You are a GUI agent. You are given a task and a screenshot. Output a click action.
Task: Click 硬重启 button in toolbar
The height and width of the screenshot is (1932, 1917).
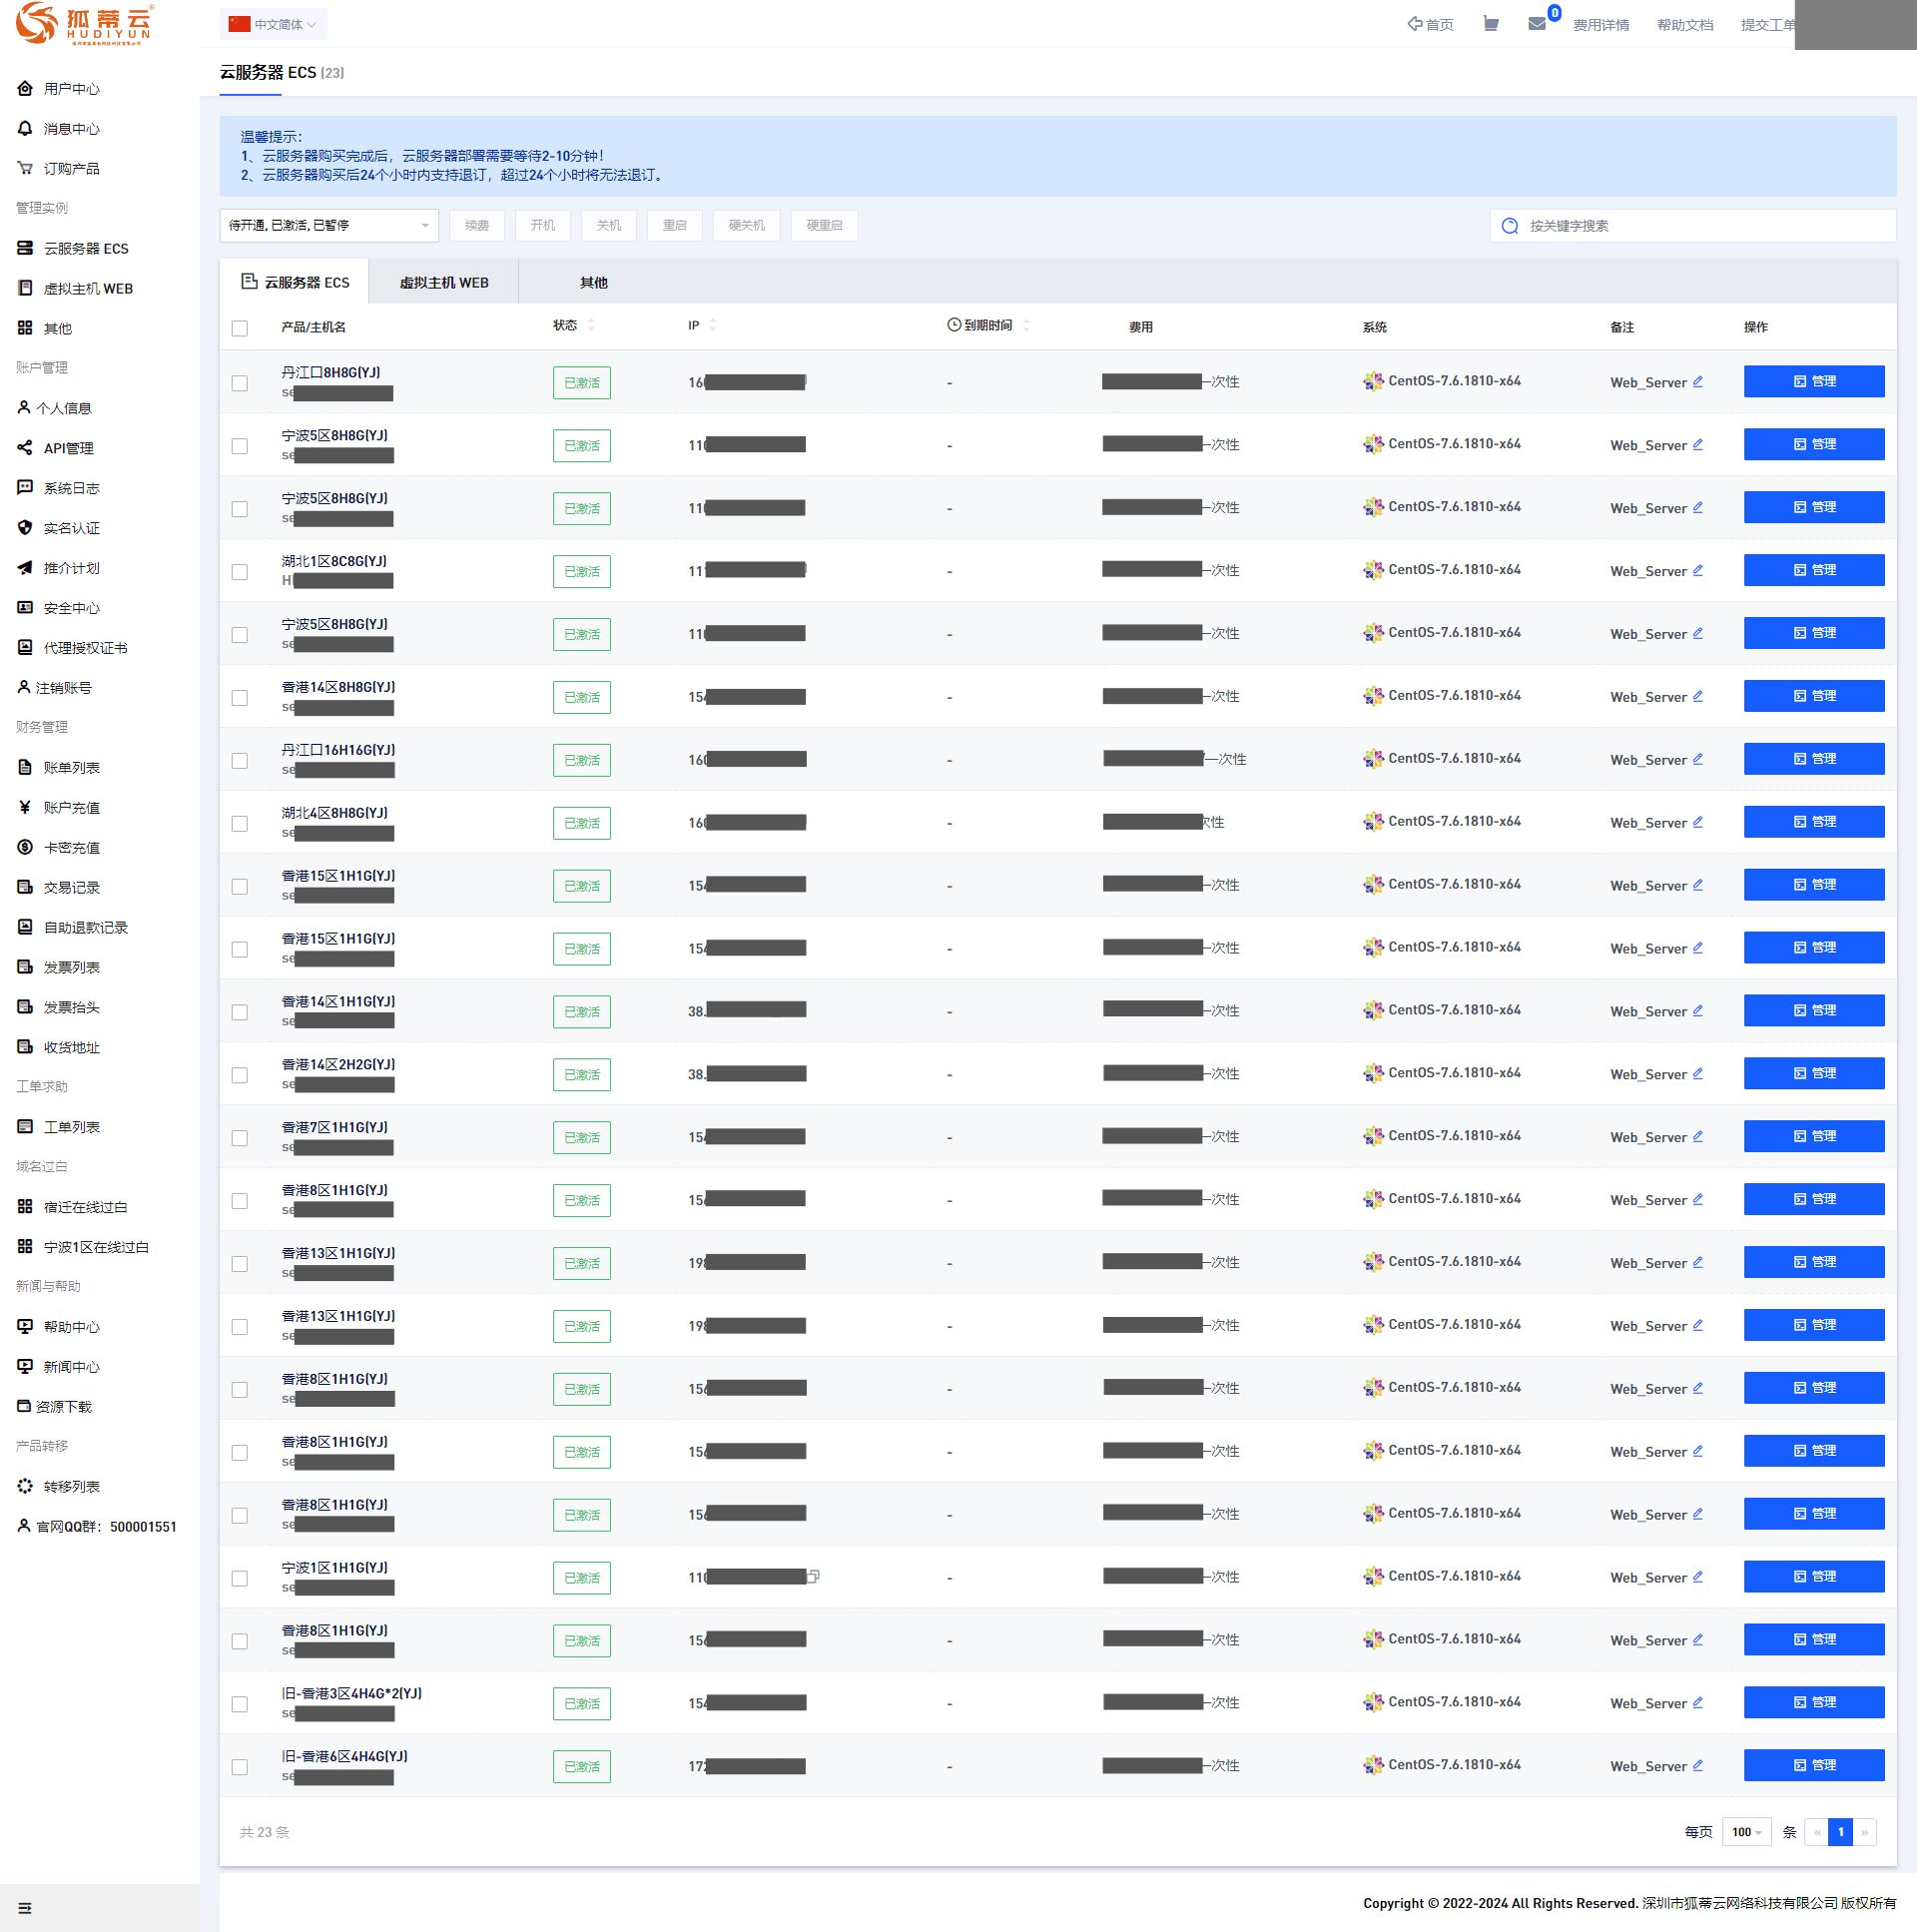coord(825,225)
